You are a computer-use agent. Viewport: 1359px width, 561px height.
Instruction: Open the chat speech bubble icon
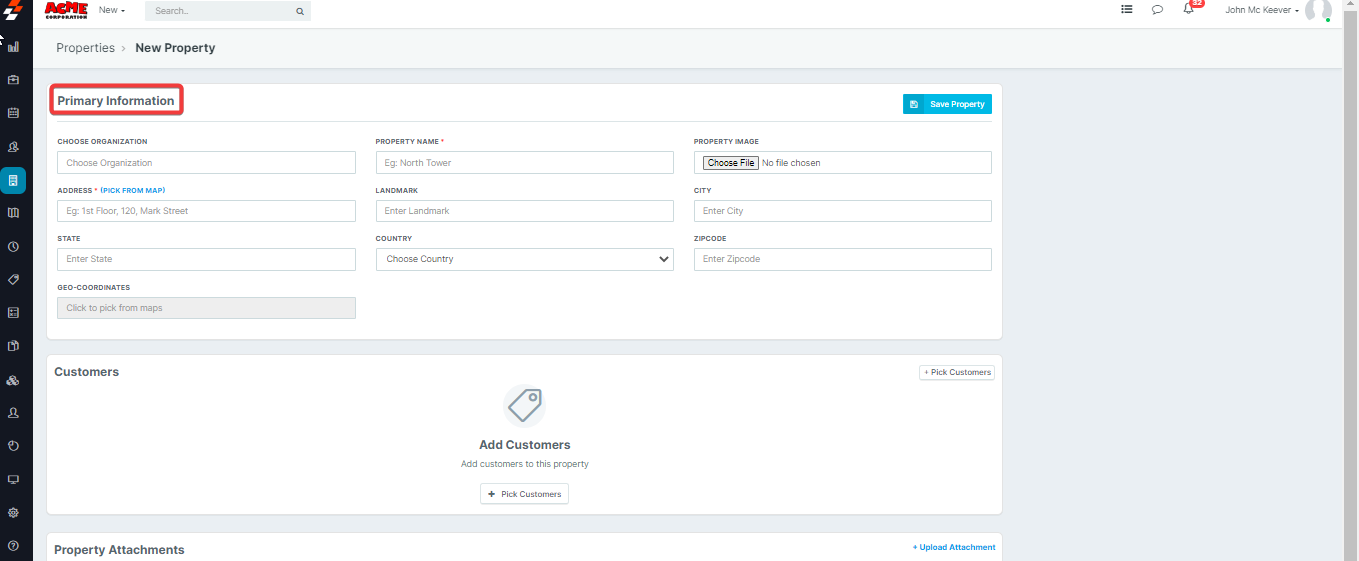click(1157, 10)
